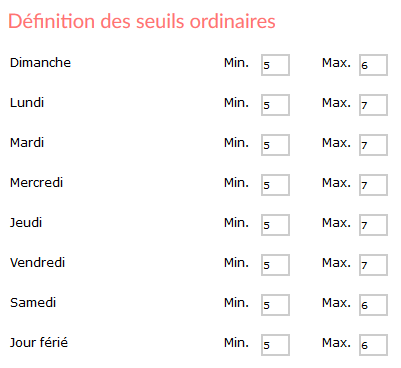Focus the Mardi Max. field
Image resolution: width=401 pixels, height=368 pixels.
pyautogui.click(x=373, y=145)
